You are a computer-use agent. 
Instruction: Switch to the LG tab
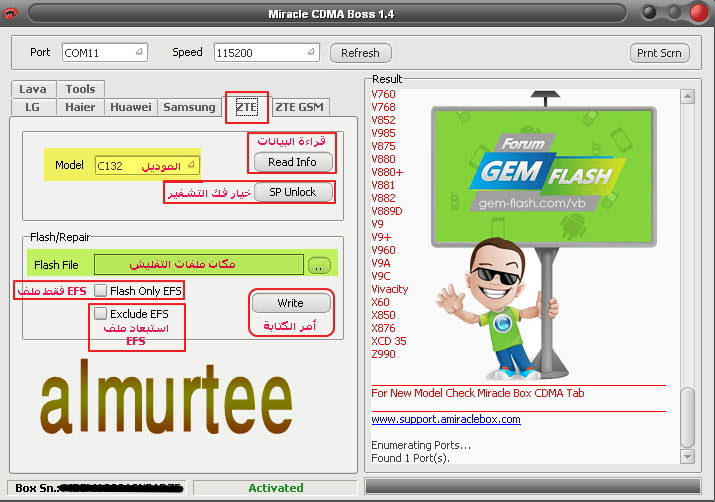(x=32, y=107)
